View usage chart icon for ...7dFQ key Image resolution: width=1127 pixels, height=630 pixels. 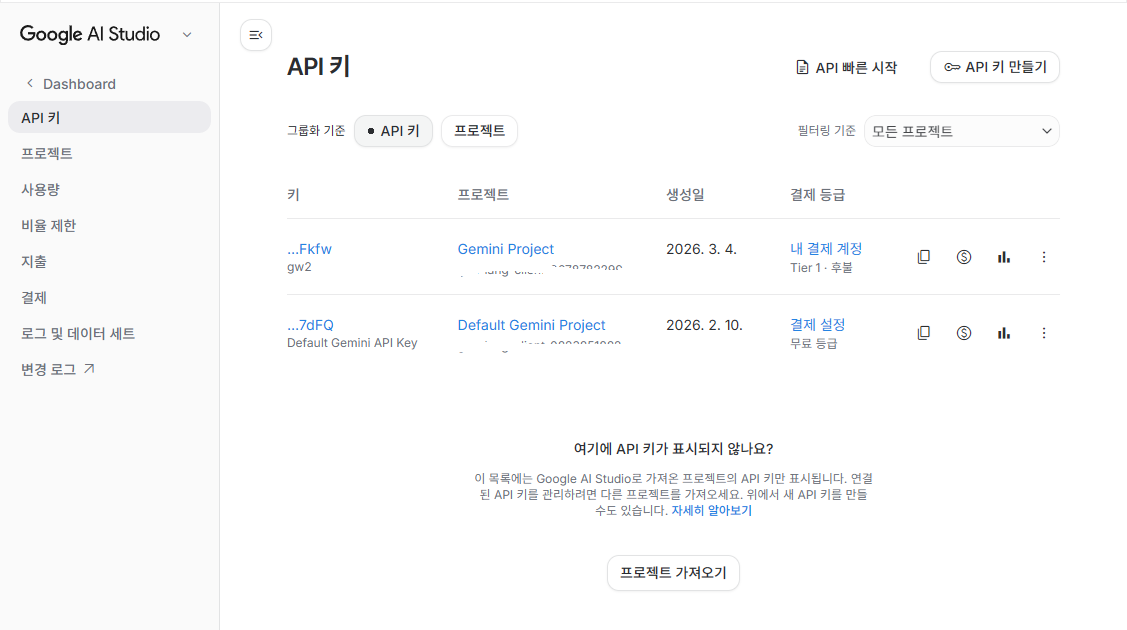pos(1003,332)
